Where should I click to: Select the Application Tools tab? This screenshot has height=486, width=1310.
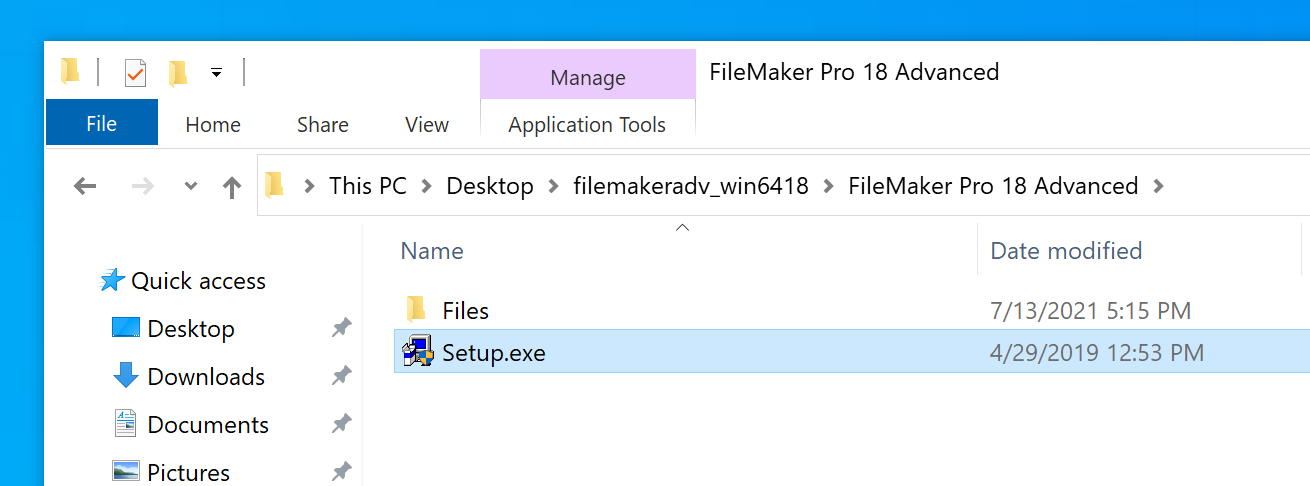pos(587,125)
